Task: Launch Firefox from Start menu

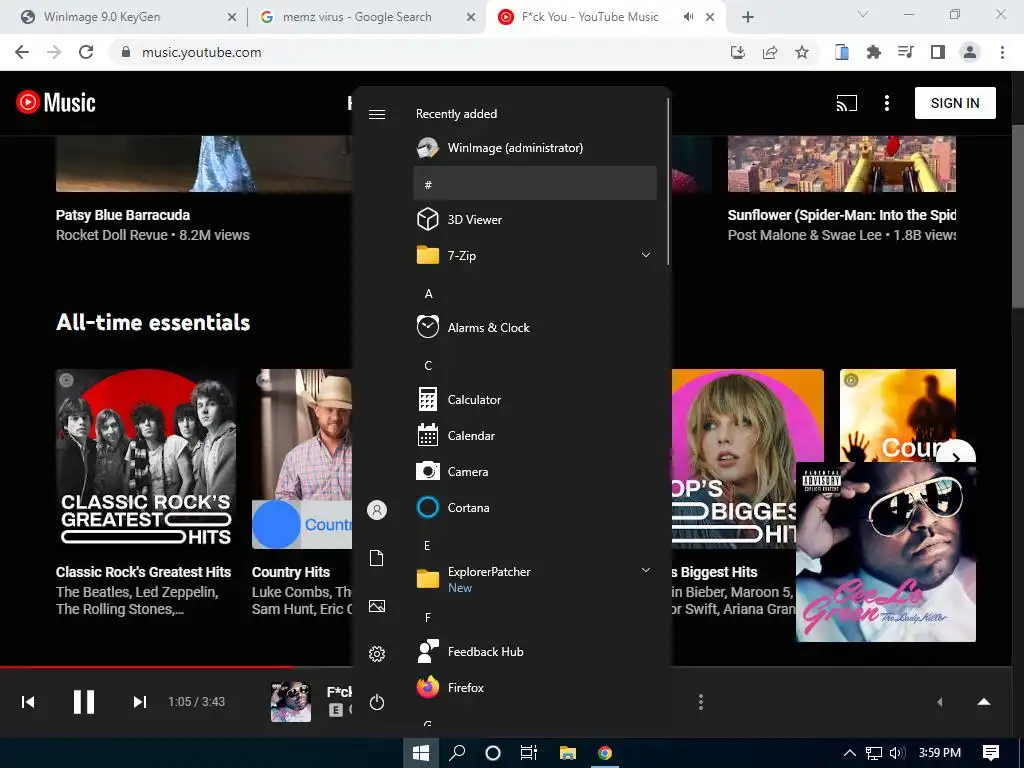Action: (x=535, y=687)
